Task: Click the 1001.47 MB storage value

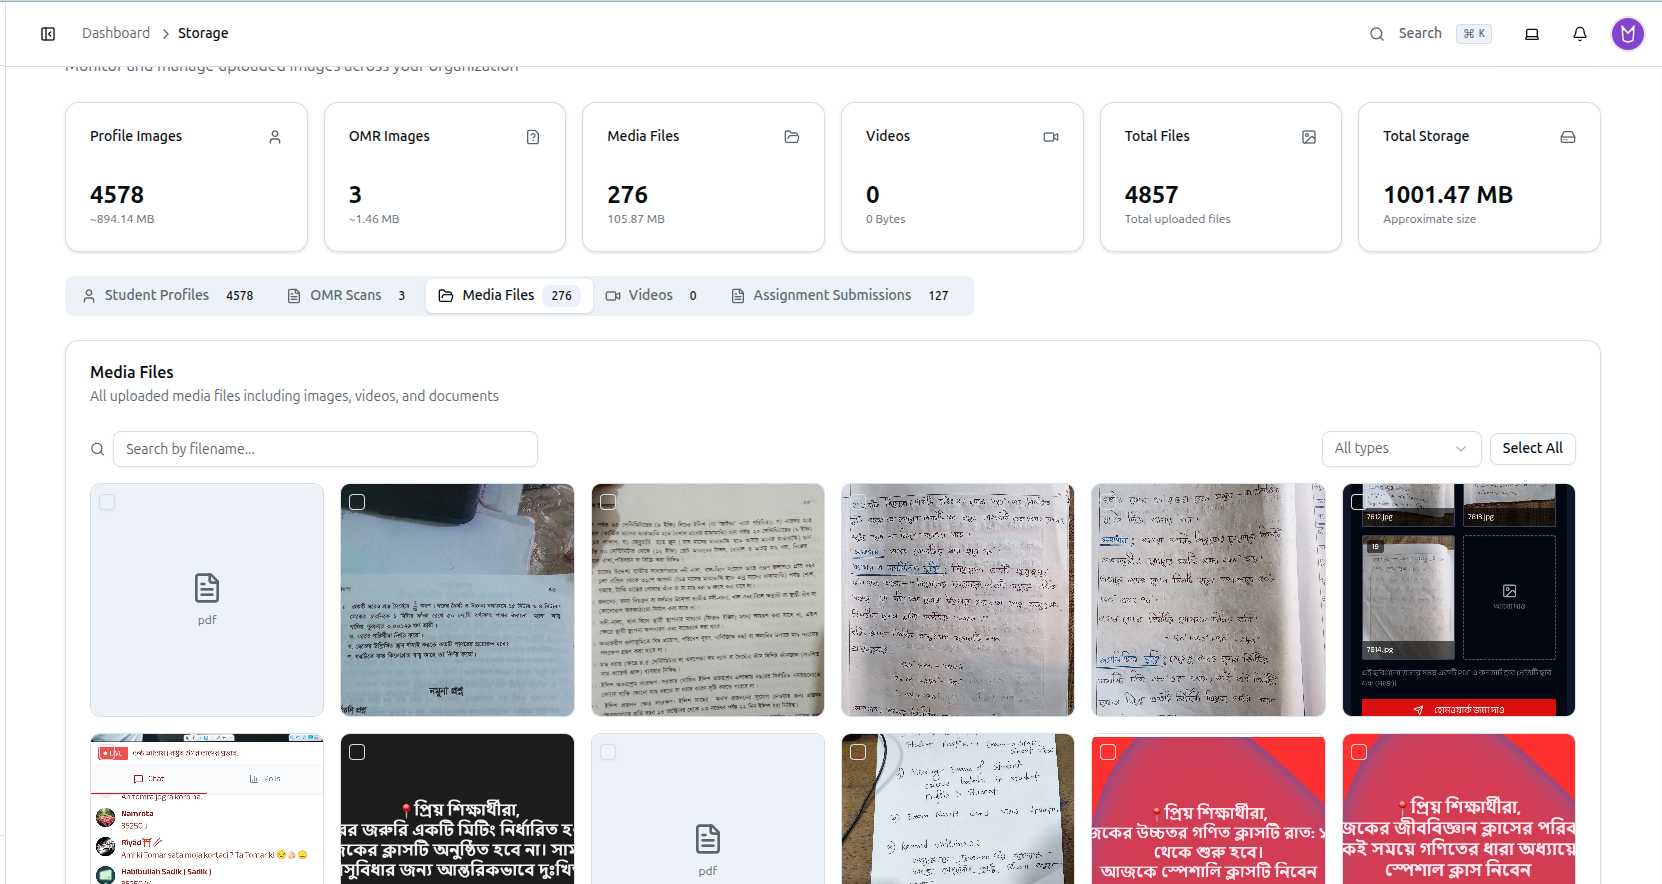Action: click(1448, 195)
